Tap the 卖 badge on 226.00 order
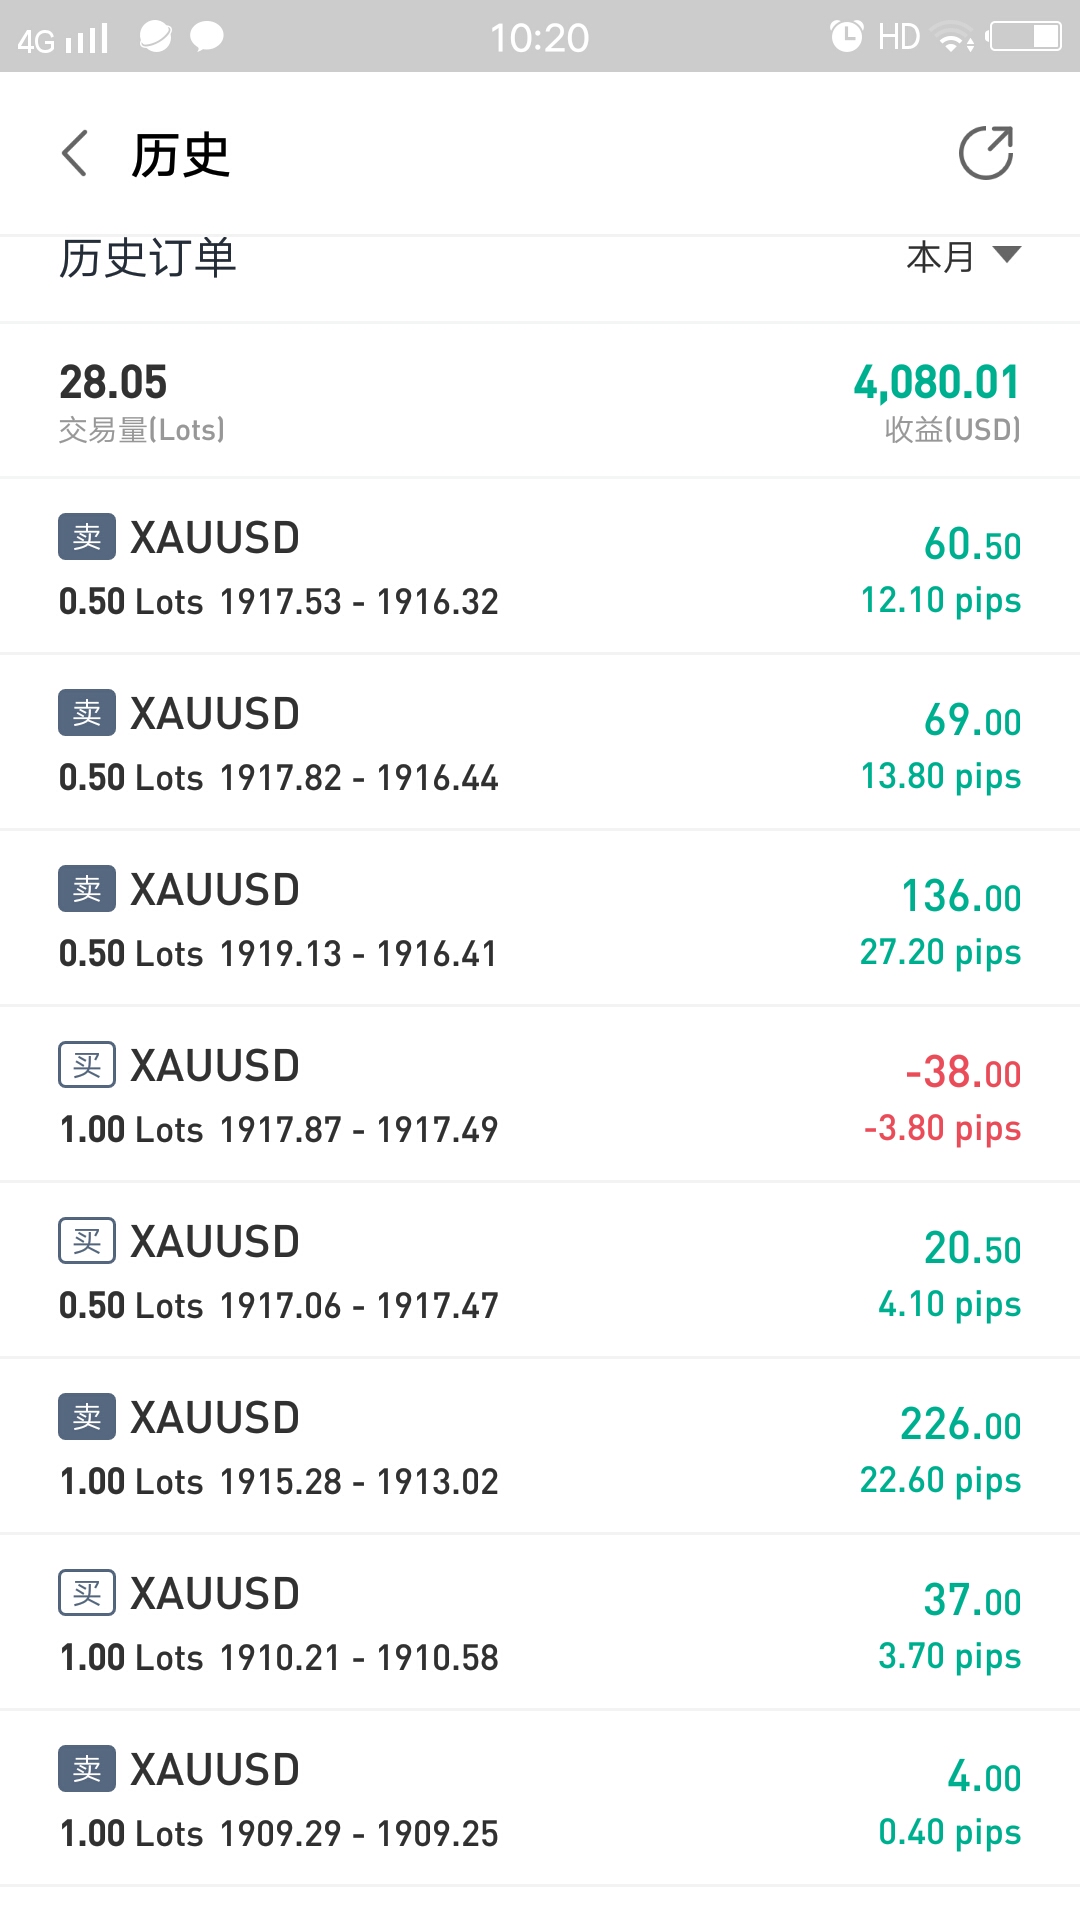The height and width of the screenshot is (1920, 1080). 87,1417
